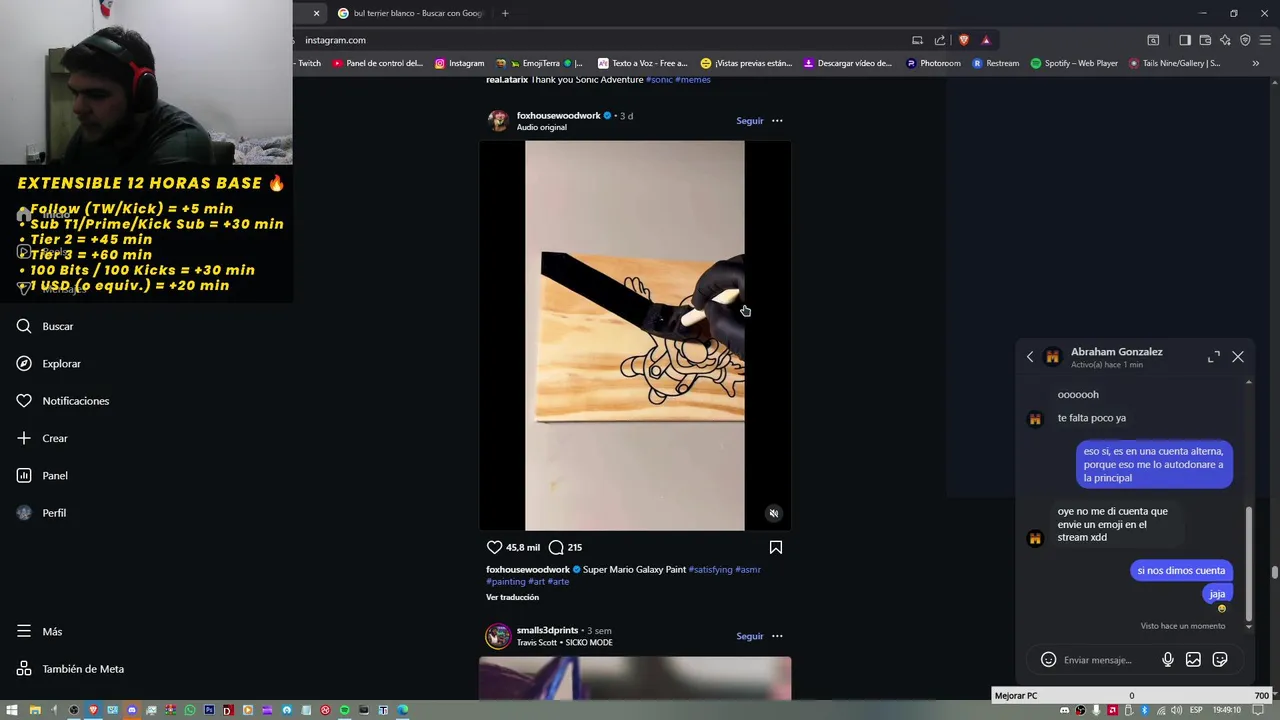The width and height of the screenshot is (1280, 720).
Task: Toggle the browser sidebar panel icon
Action: [1185, 40]
